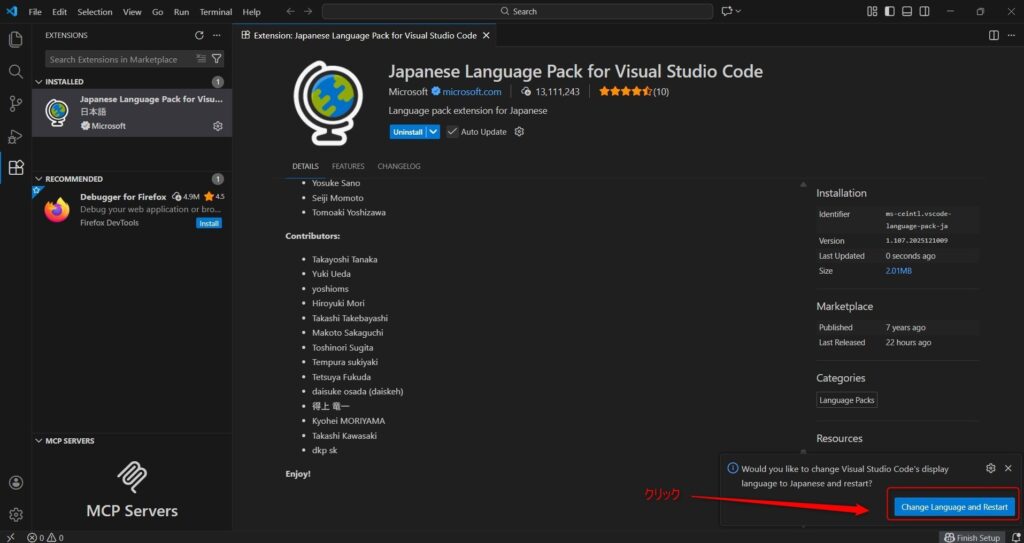This screenshot has height=543, width=1024.
Task: Open remote window indicator in status bar
Action: click(x=10, y=537)
